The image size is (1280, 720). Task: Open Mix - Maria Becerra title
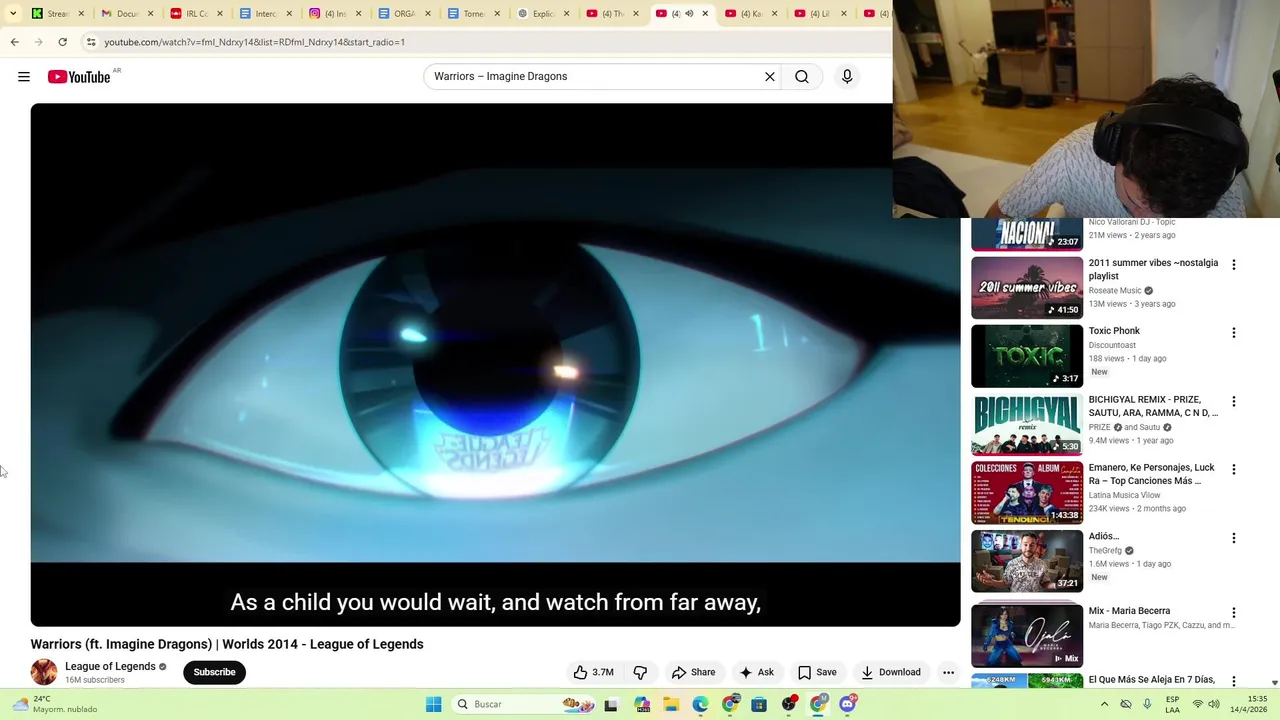pyautogui.click(x=1129, y=611)
